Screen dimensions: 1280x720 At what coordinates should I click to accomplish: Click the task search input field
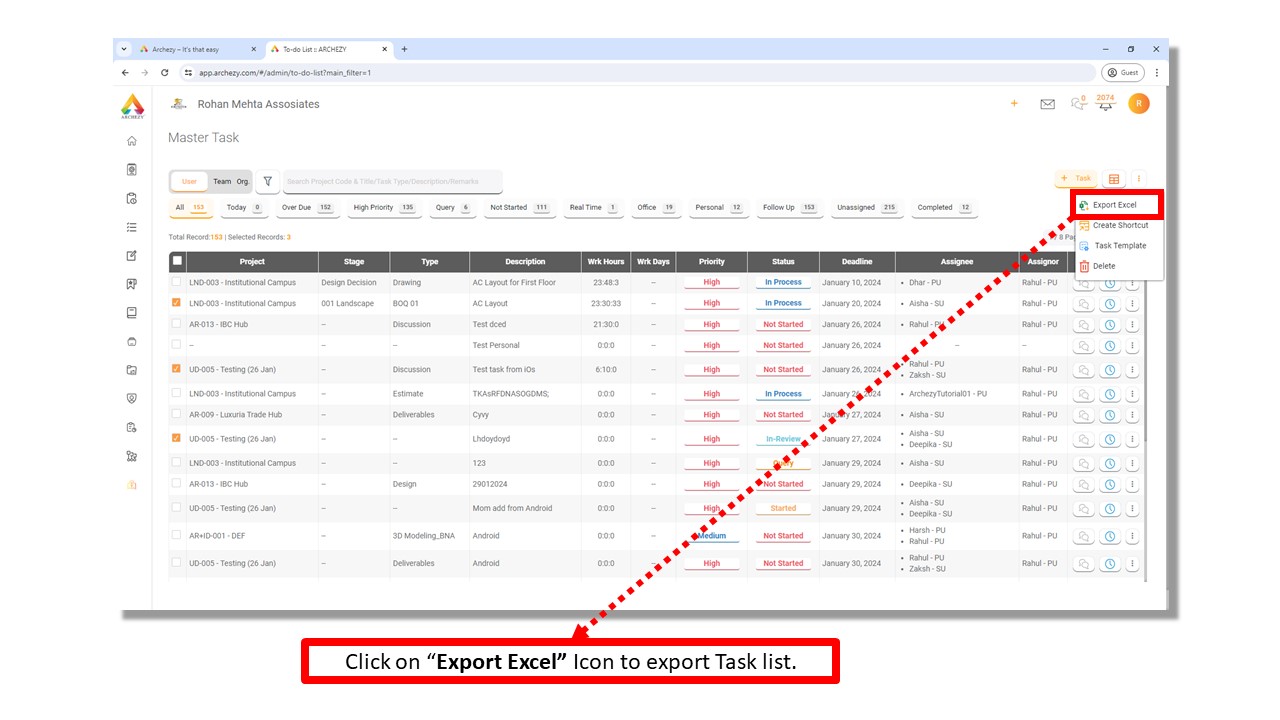pos(393,181)
